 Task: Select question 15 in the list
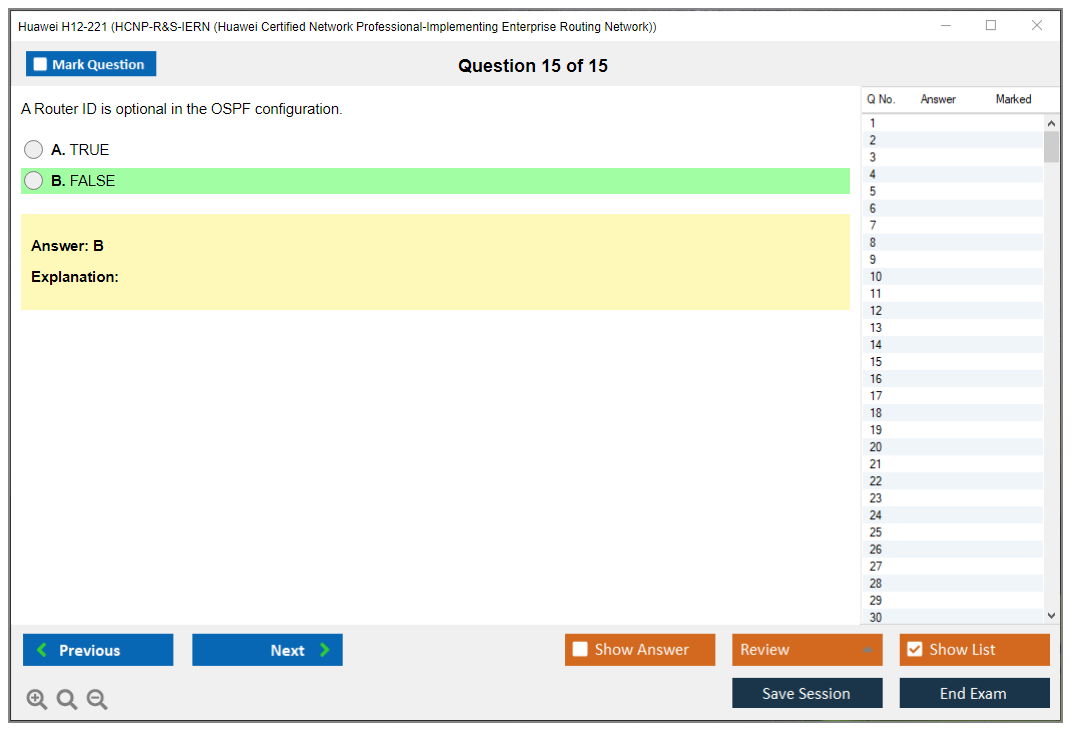[x=876, y=362]
